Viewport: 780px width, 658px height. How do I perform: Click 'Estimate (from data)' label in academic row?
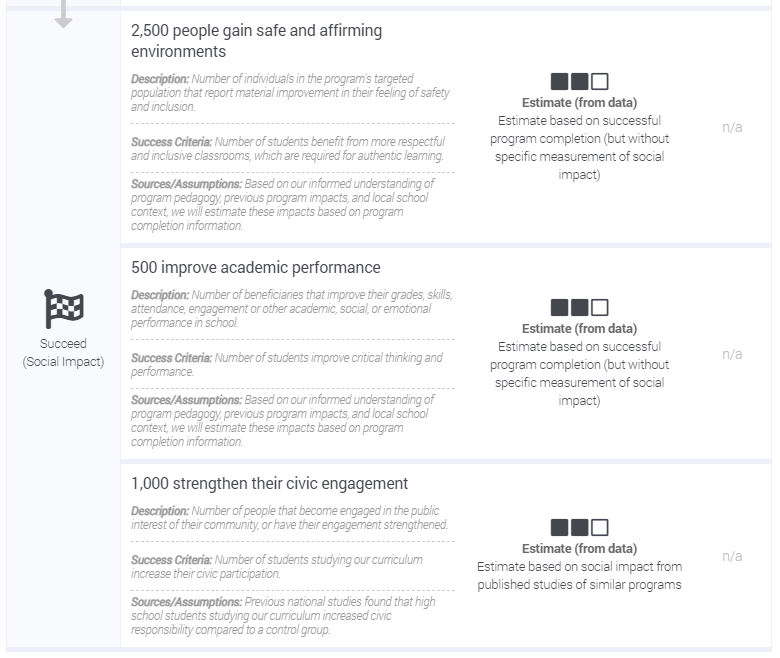coord(580,328)
